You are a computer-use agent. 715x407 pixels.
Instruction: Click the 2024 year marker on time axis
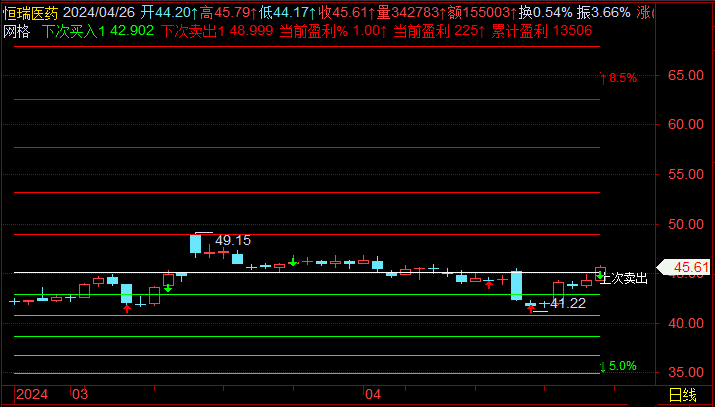(32, 395)
